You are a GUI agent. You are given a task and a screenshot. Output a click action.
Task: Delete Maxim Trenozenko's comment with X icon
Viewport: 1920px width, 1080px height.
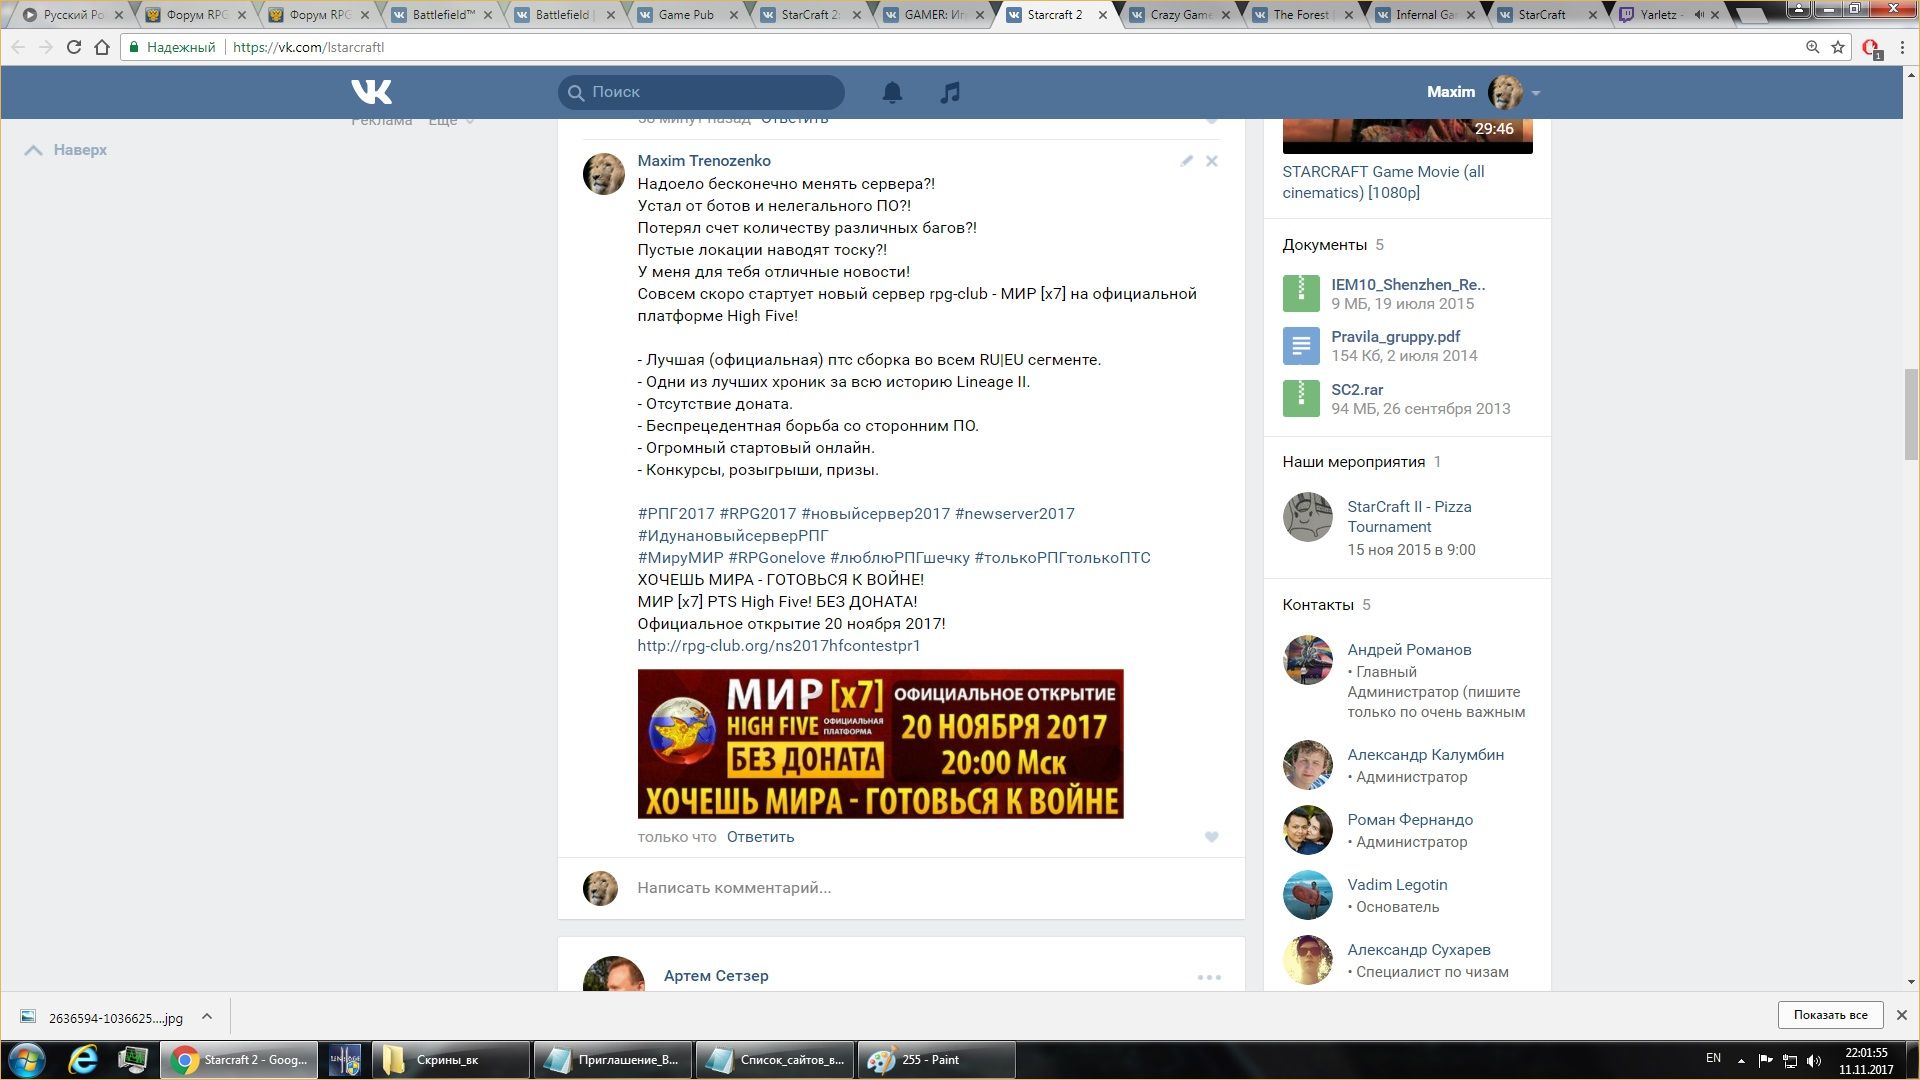[1211, 161]
